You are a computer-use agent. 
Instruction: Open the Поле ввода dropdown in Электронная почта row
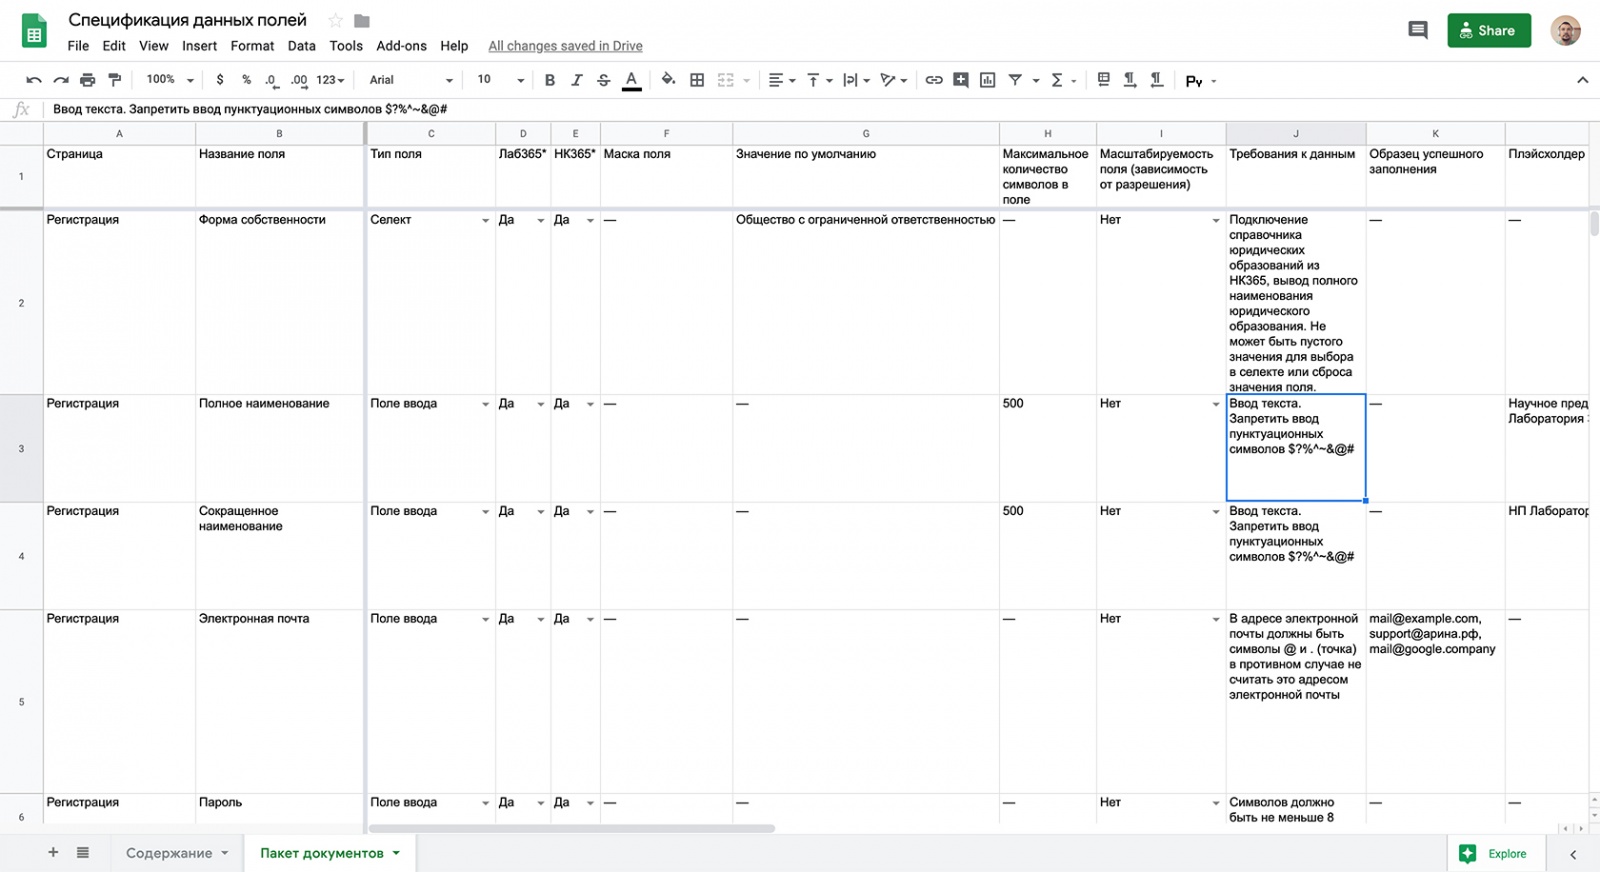pyautogui.click(x=485, y=619)
